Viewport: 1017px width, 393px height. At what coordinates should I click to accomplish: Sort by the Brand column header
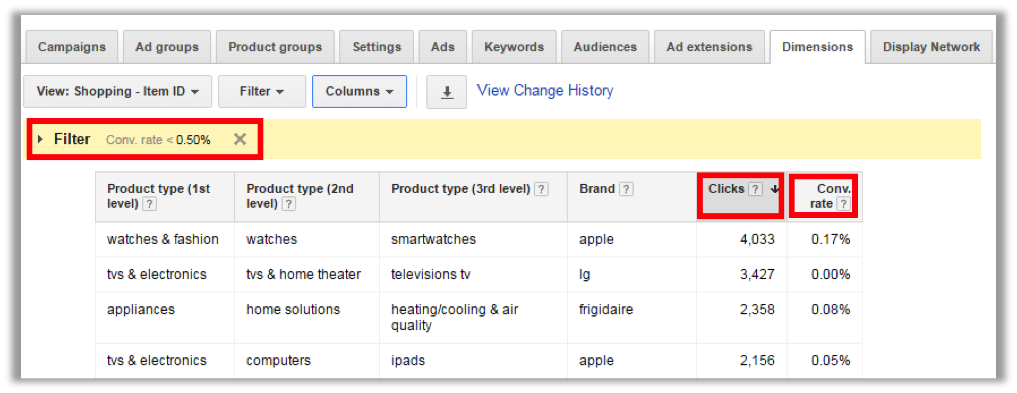[x=597, y=189]
